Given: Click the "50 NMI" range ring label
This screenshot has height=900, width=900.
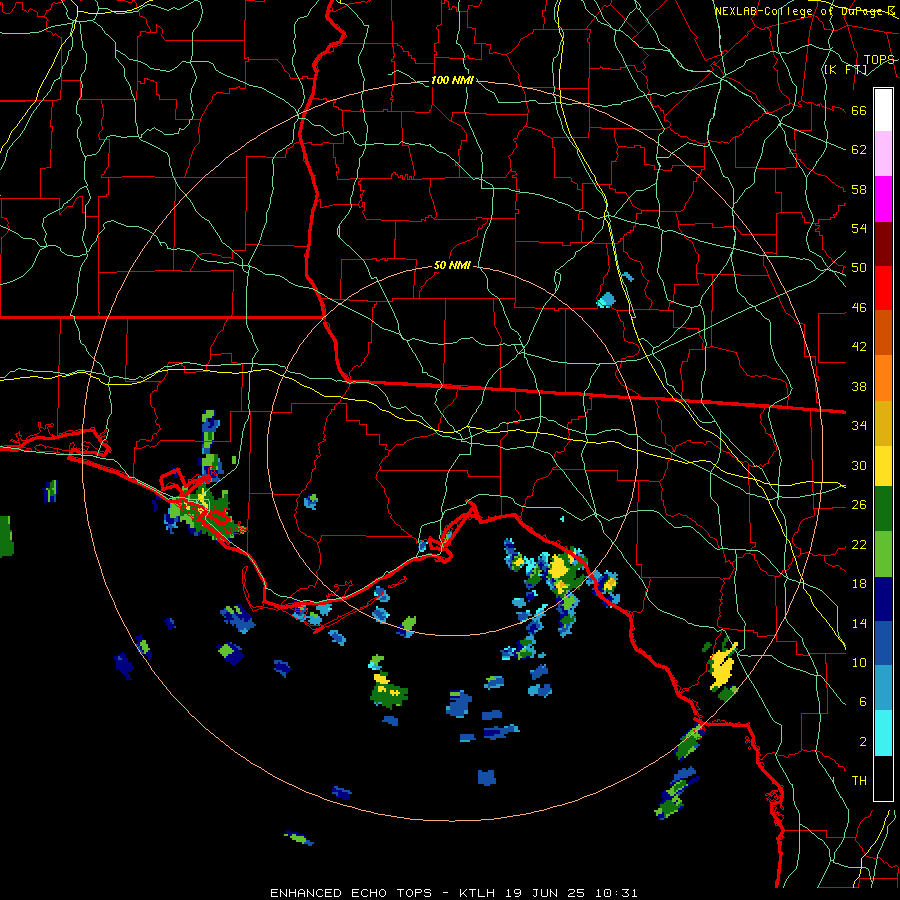Looking at the screenshot, I should 452,265.
